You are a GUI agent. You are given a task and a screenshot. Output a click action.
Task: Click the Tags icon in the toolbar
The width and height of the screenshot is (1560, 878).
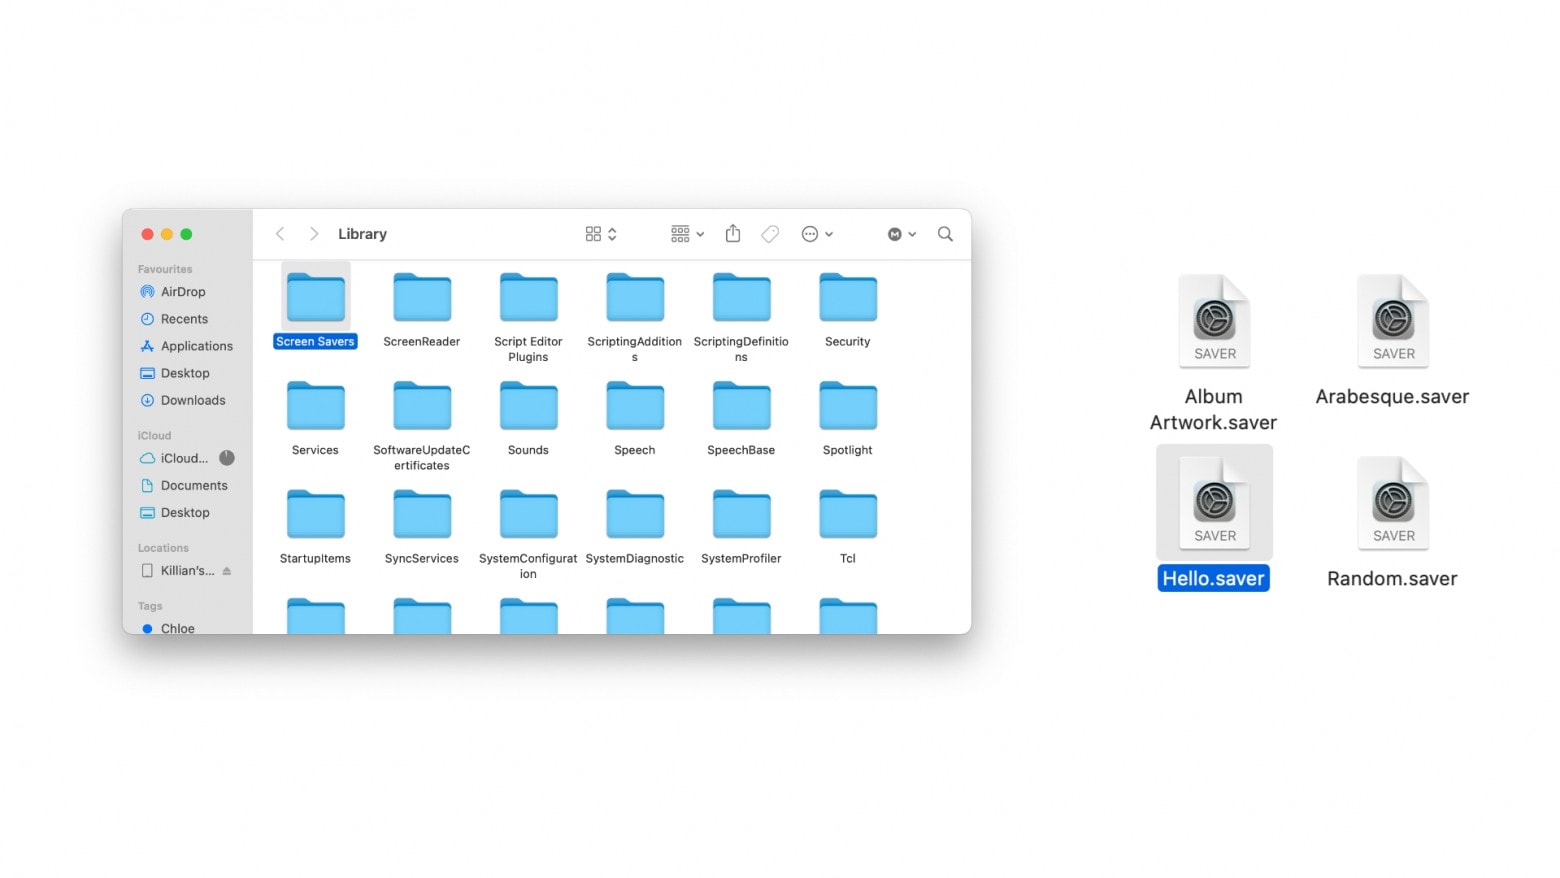point(770,233)
